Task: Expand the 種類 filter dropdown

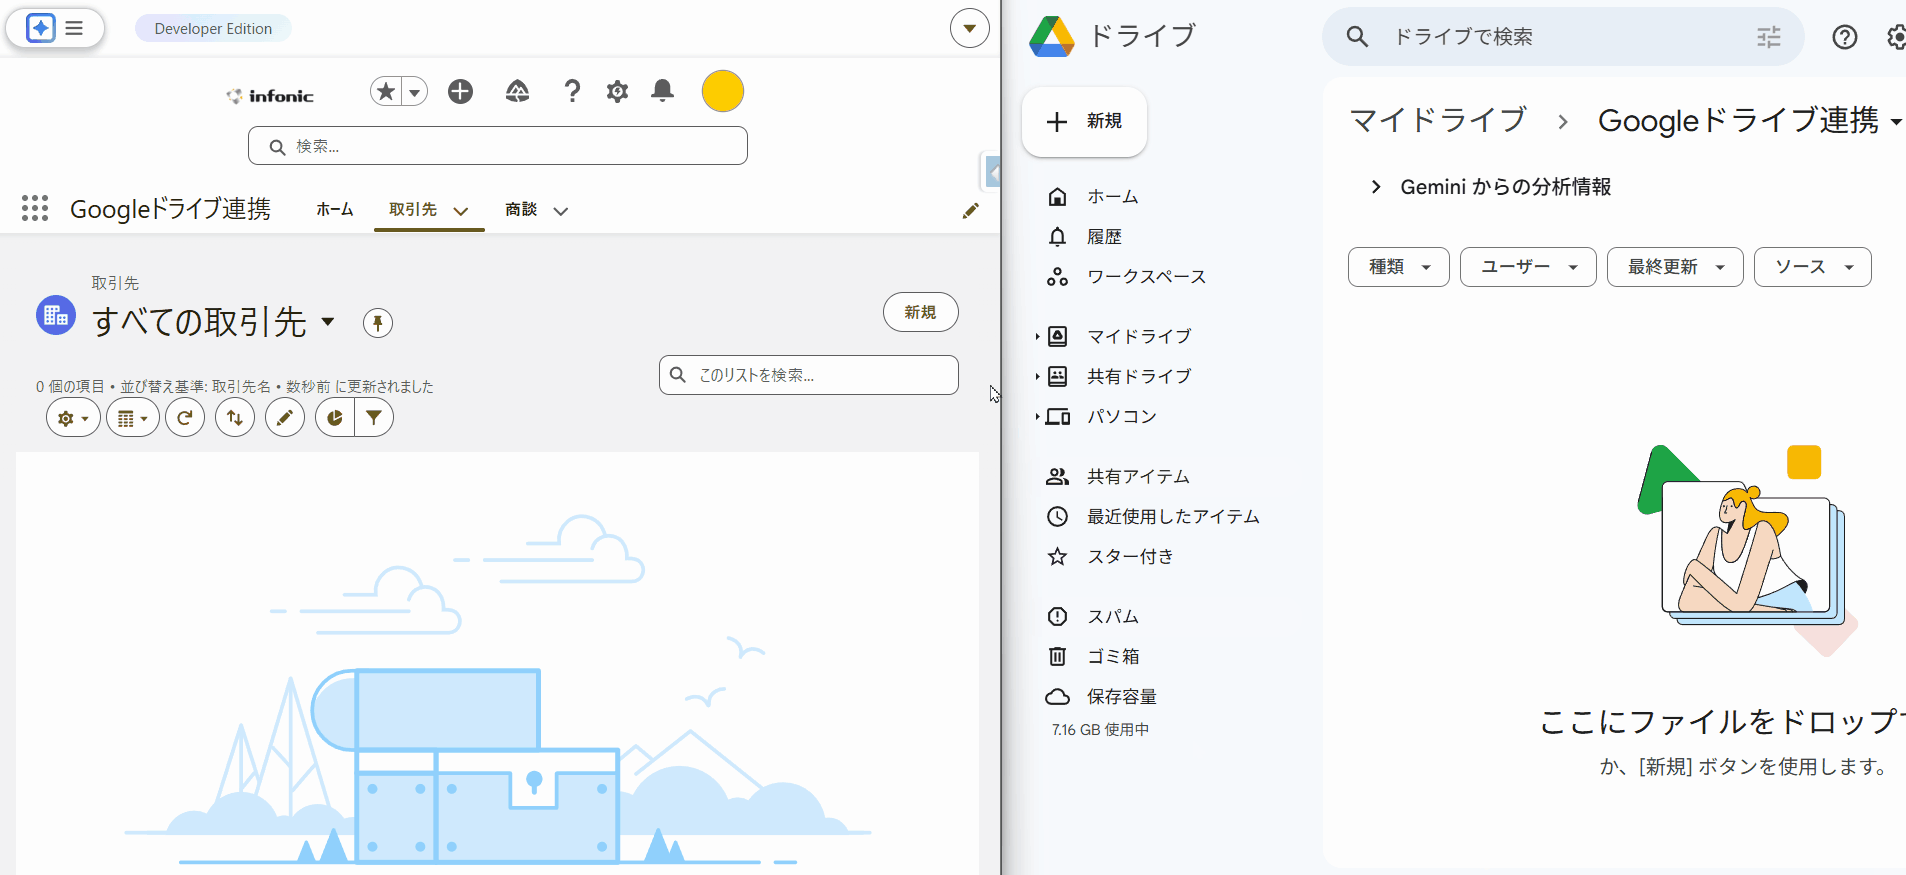Action: click(1398, 267)
